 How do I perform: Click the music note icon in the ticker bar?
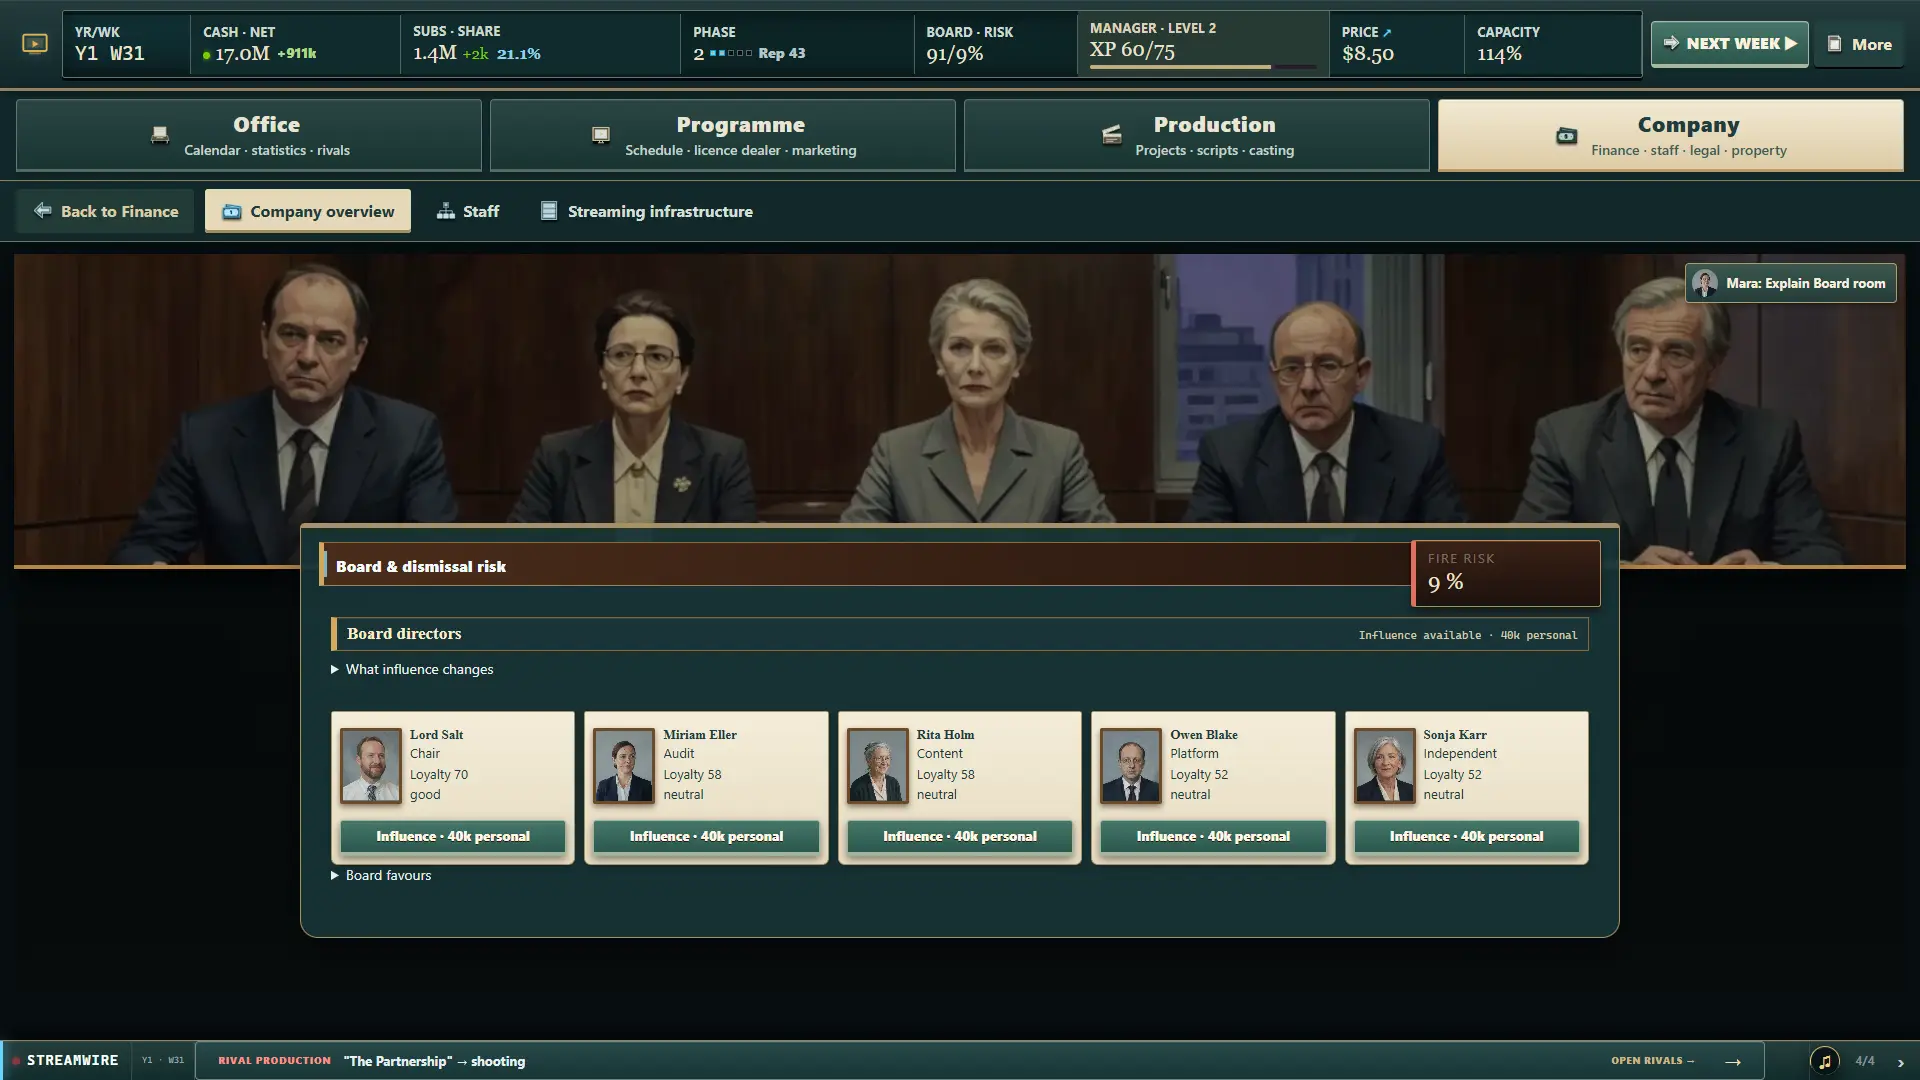pyautogui.click(x=1825, y=1061)
